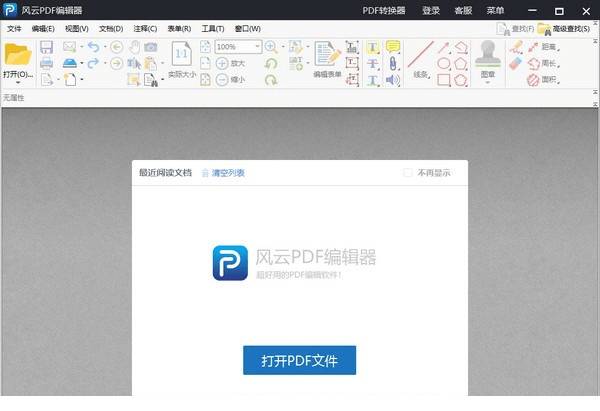Click the email envelope send icon
Screen dimensions: 600x411
click(x=70, y=47)
